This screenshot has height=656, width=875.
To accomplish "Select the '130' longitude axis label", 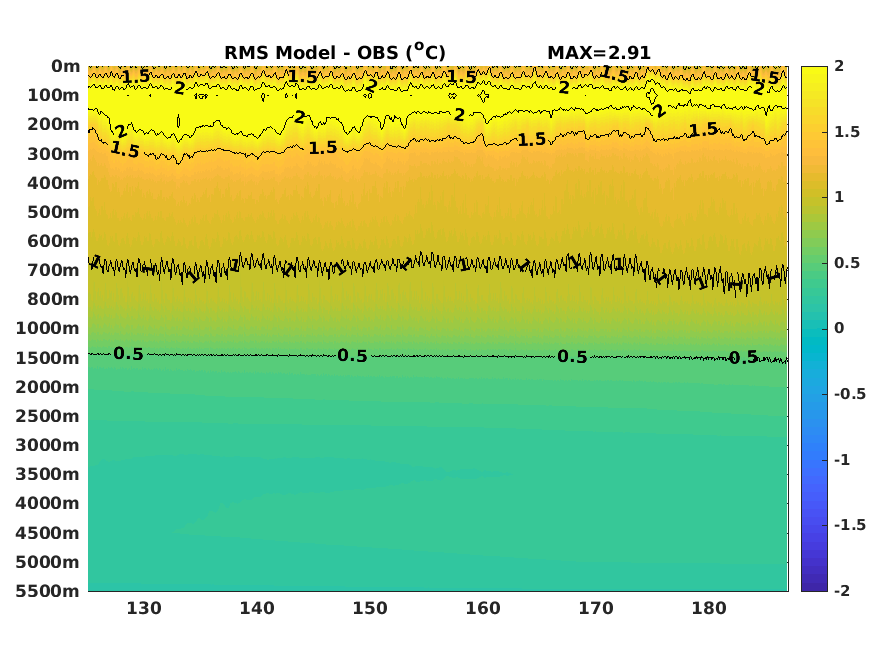I will pos(144,608).
